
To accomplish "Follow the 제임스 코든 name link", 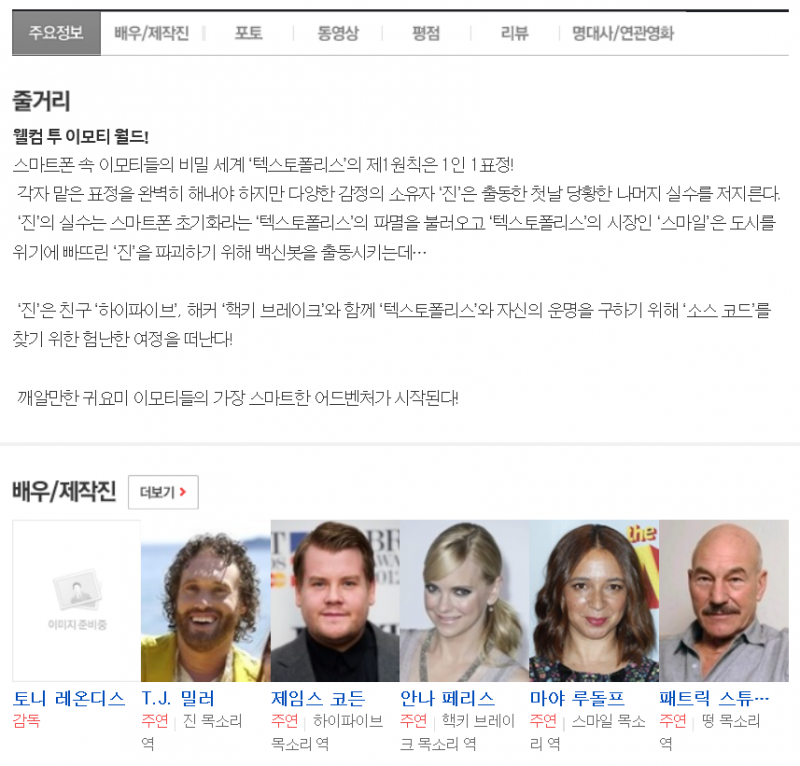I will [x=318, y=698].
